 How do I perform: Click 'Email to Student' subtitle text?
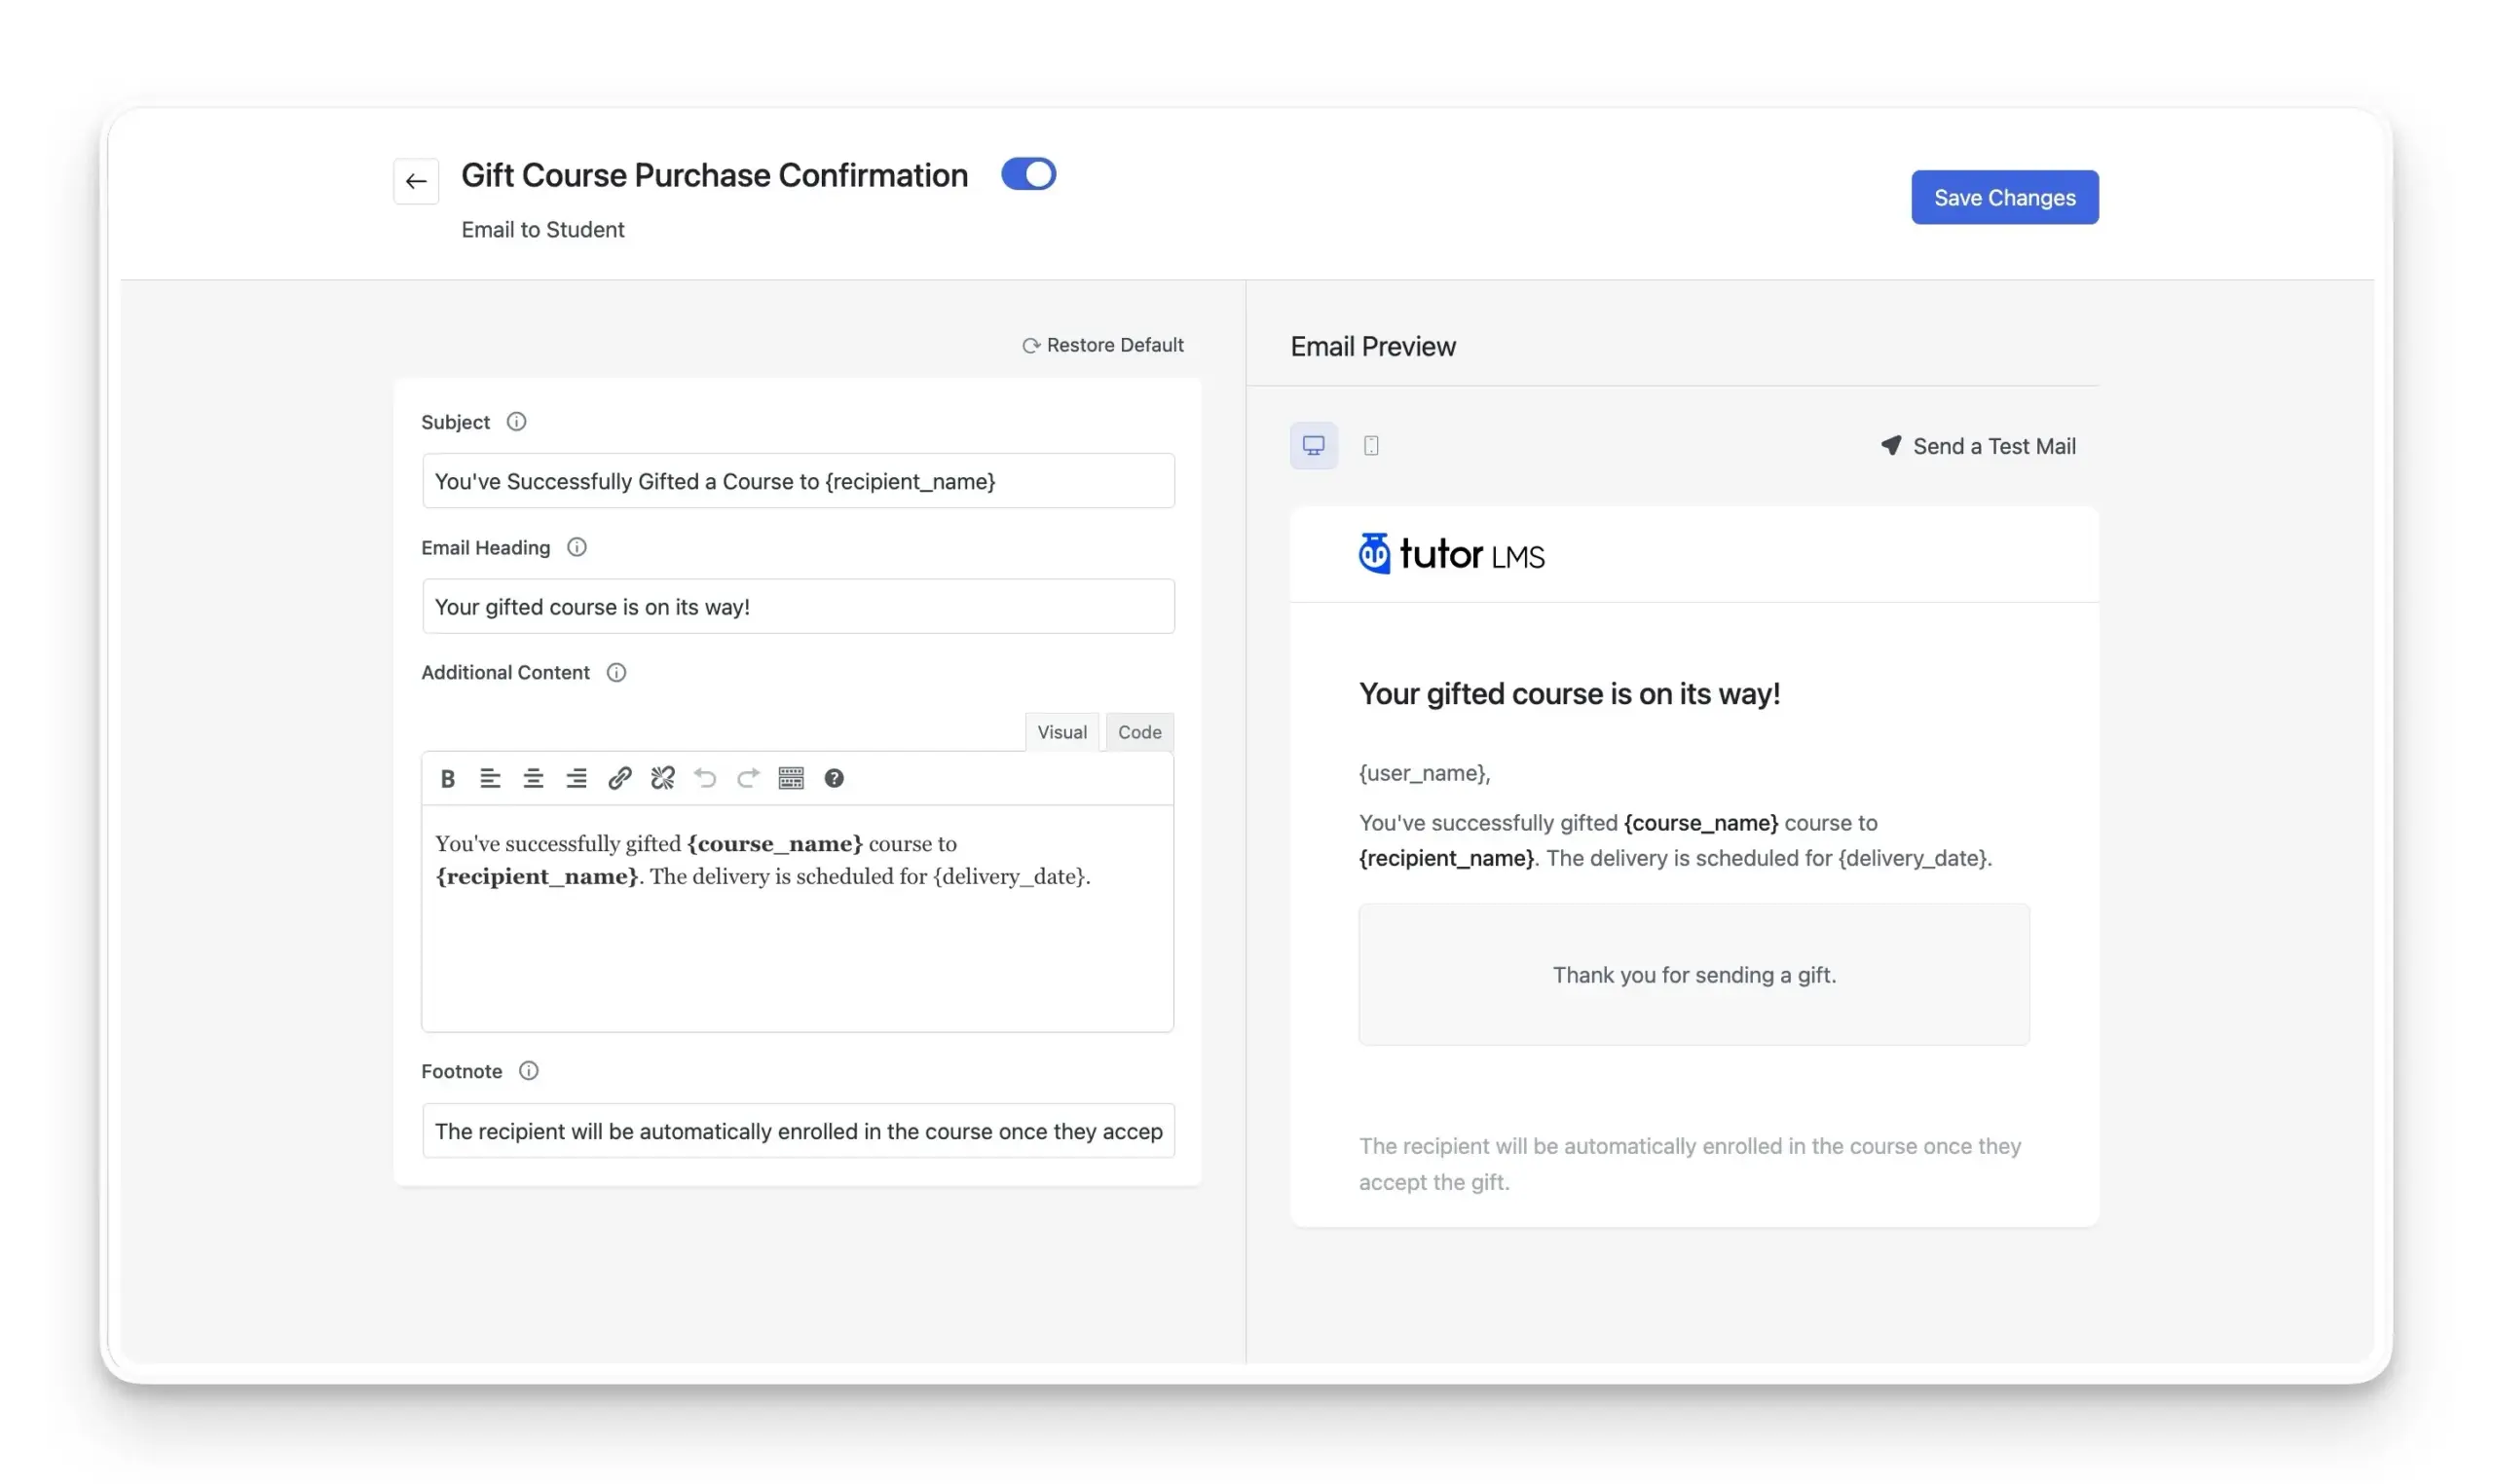543,230
